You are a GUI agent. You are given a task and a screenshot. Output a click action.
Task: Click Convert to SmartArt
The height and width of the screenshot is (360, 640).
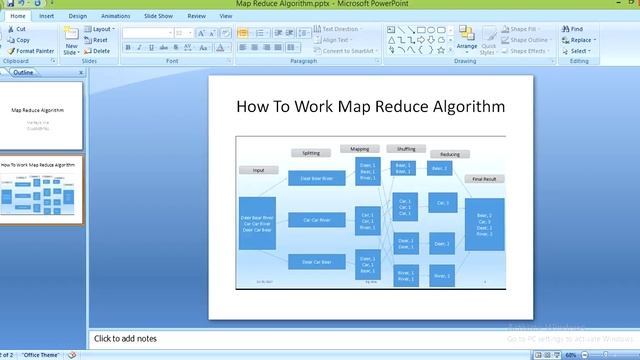(x=346, y=51)
